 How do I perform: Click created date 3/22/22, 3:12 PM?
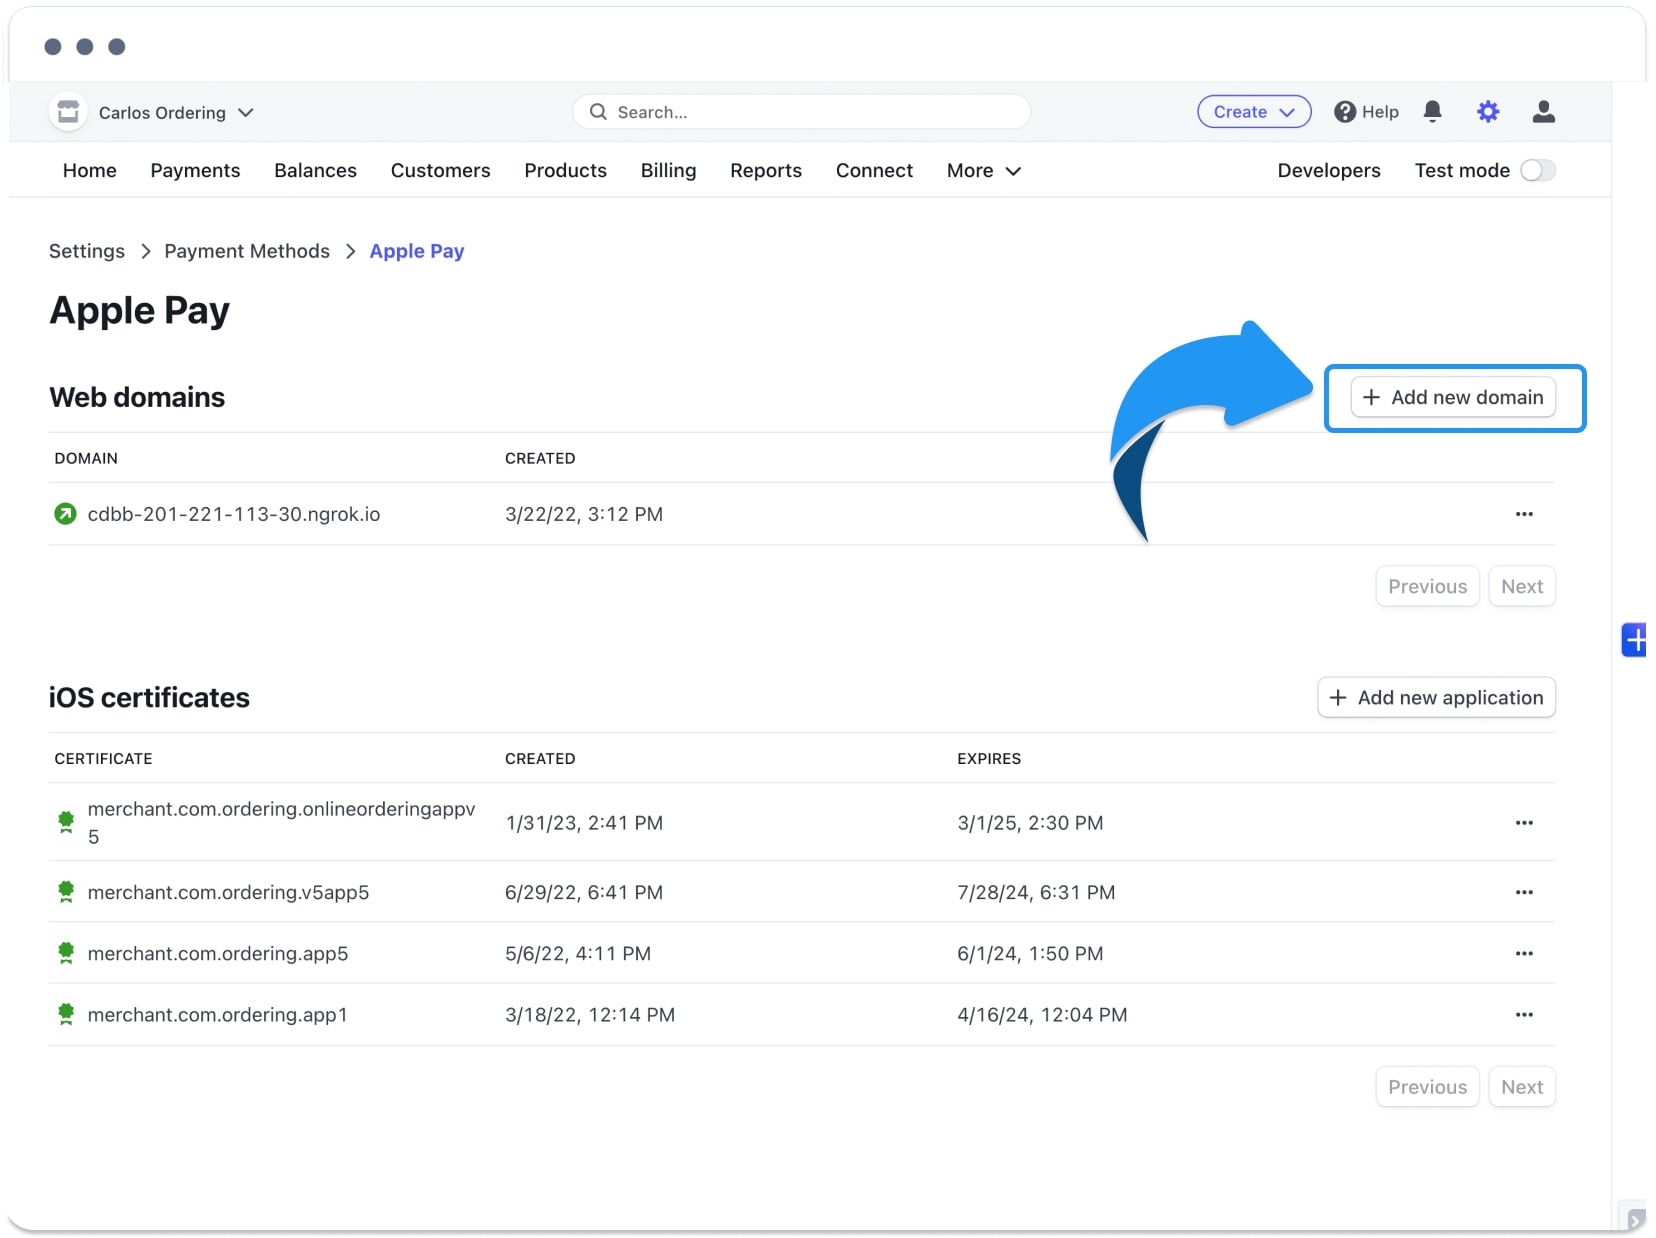pyautogui.click(x=584, y=514)
